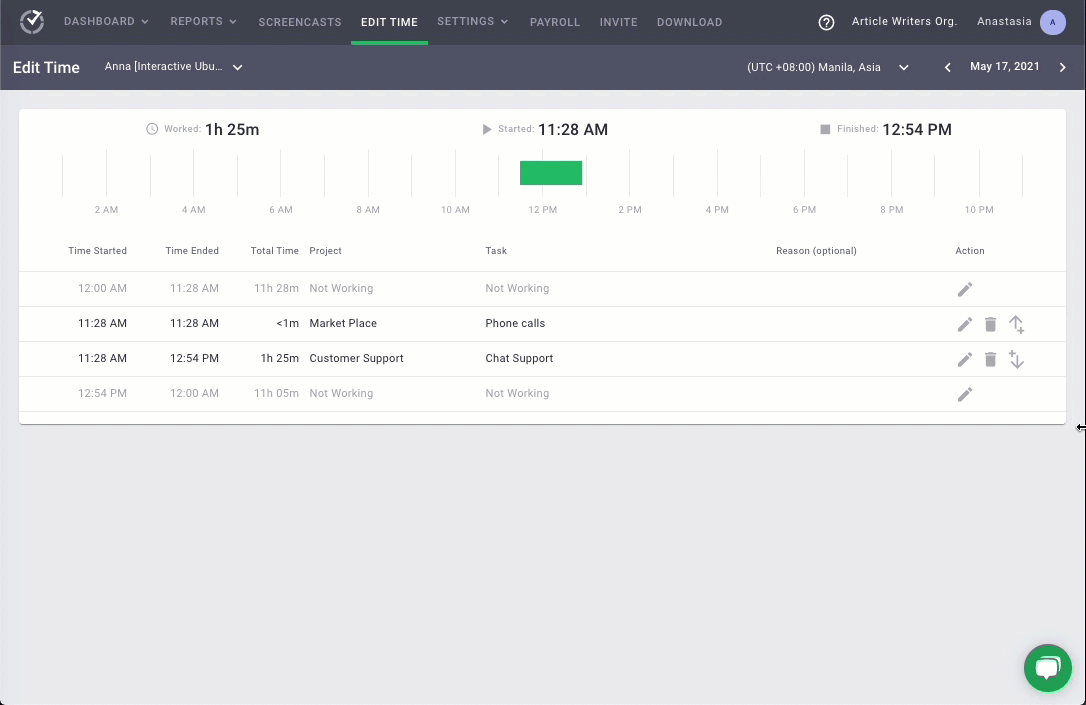Select the Chat Support task cell
This screenshot has width=1086, height=705.
[x=519, y=358]
